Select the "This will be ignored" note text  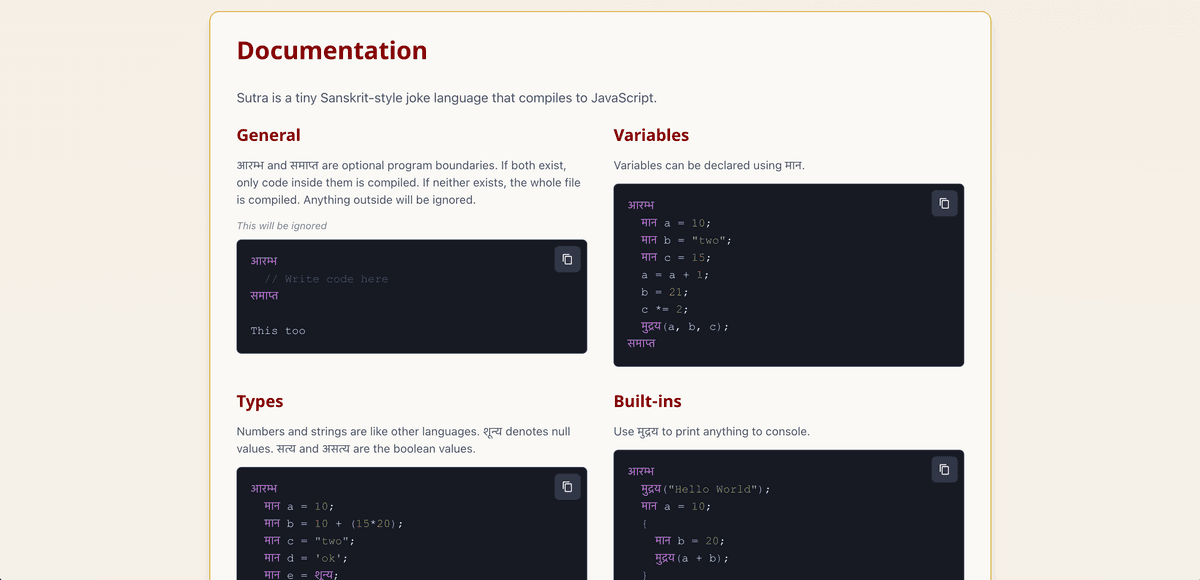[x=281, y=225]
